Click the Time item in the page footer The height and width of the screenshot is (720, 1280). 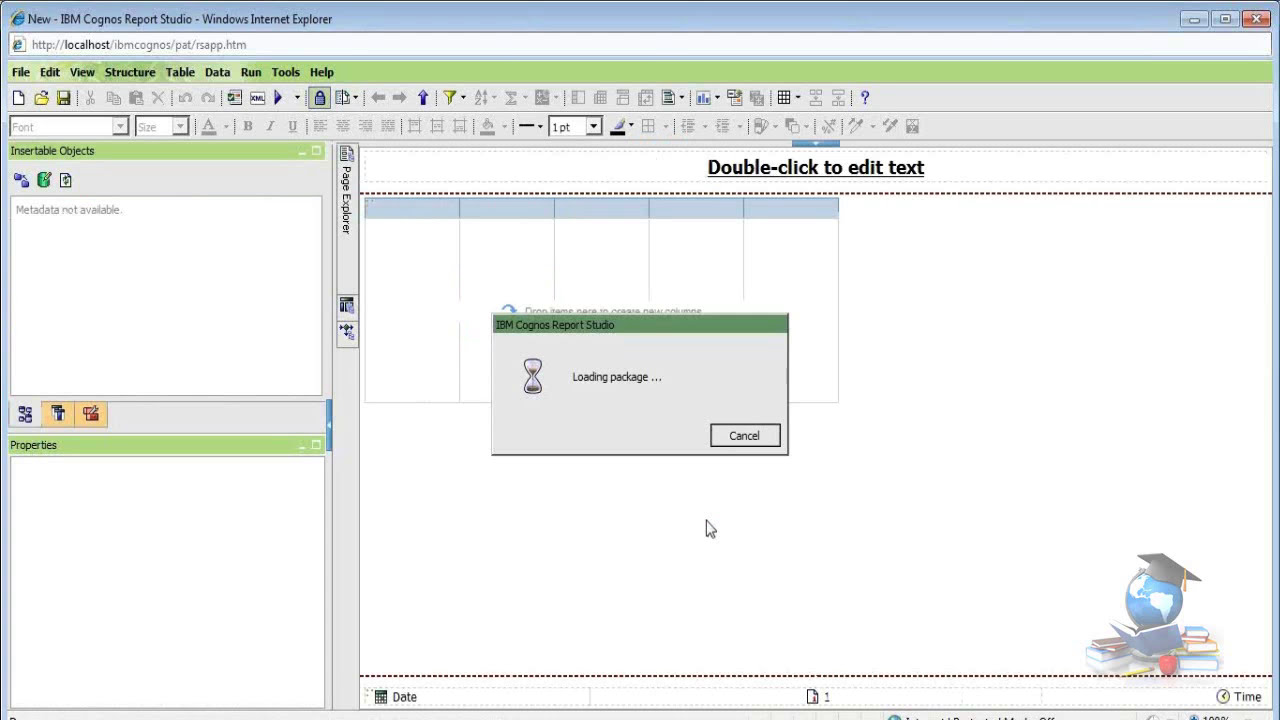[1239, 697]
